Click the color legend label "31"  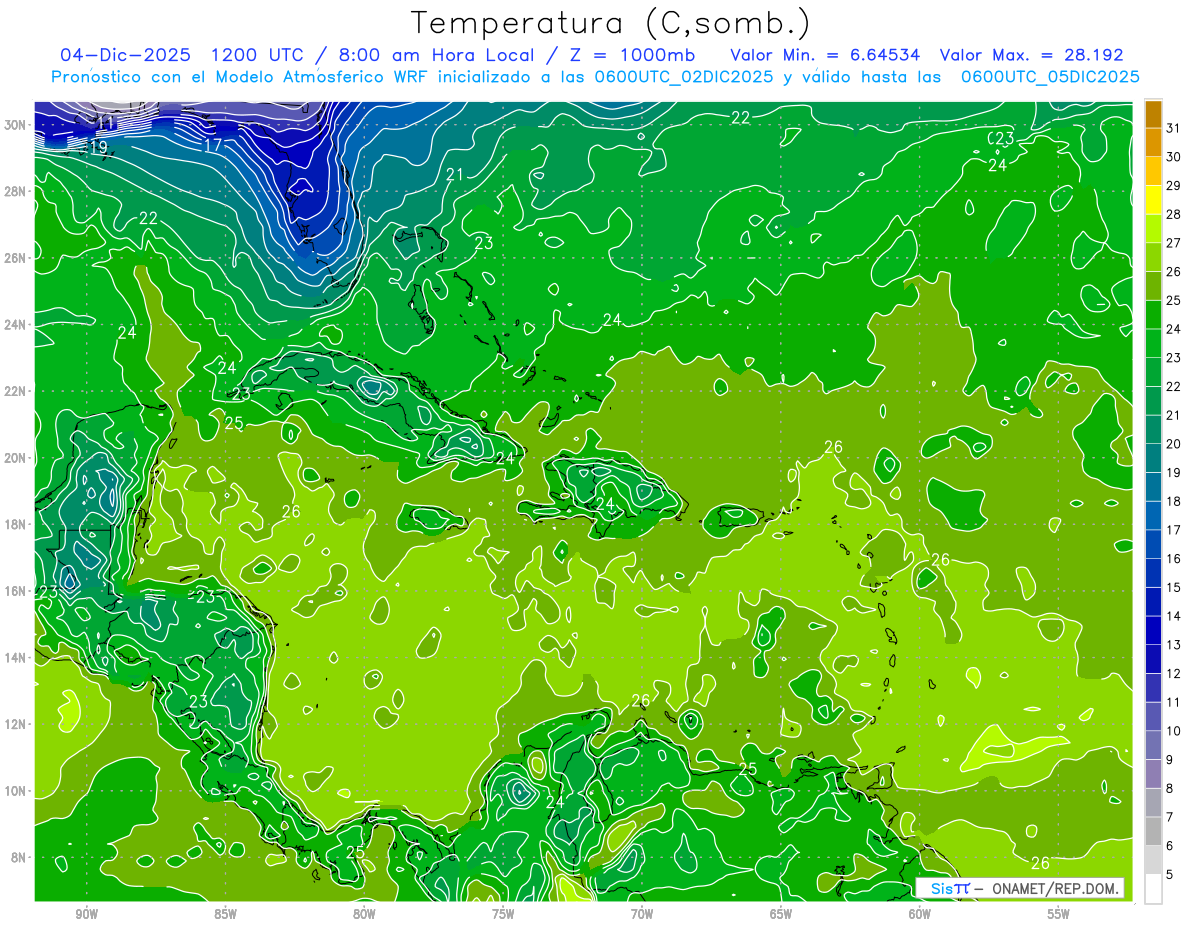[1174, 128]
